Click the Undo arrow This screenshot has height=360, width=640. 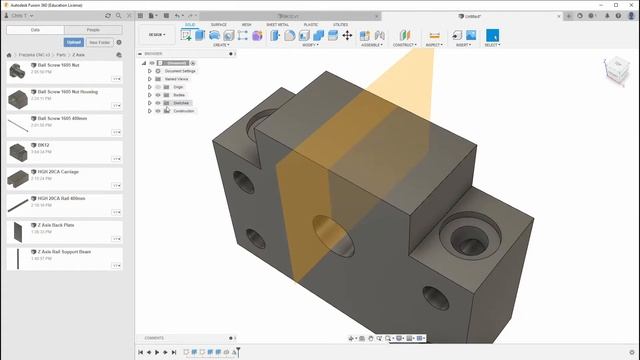coord(177,16)
